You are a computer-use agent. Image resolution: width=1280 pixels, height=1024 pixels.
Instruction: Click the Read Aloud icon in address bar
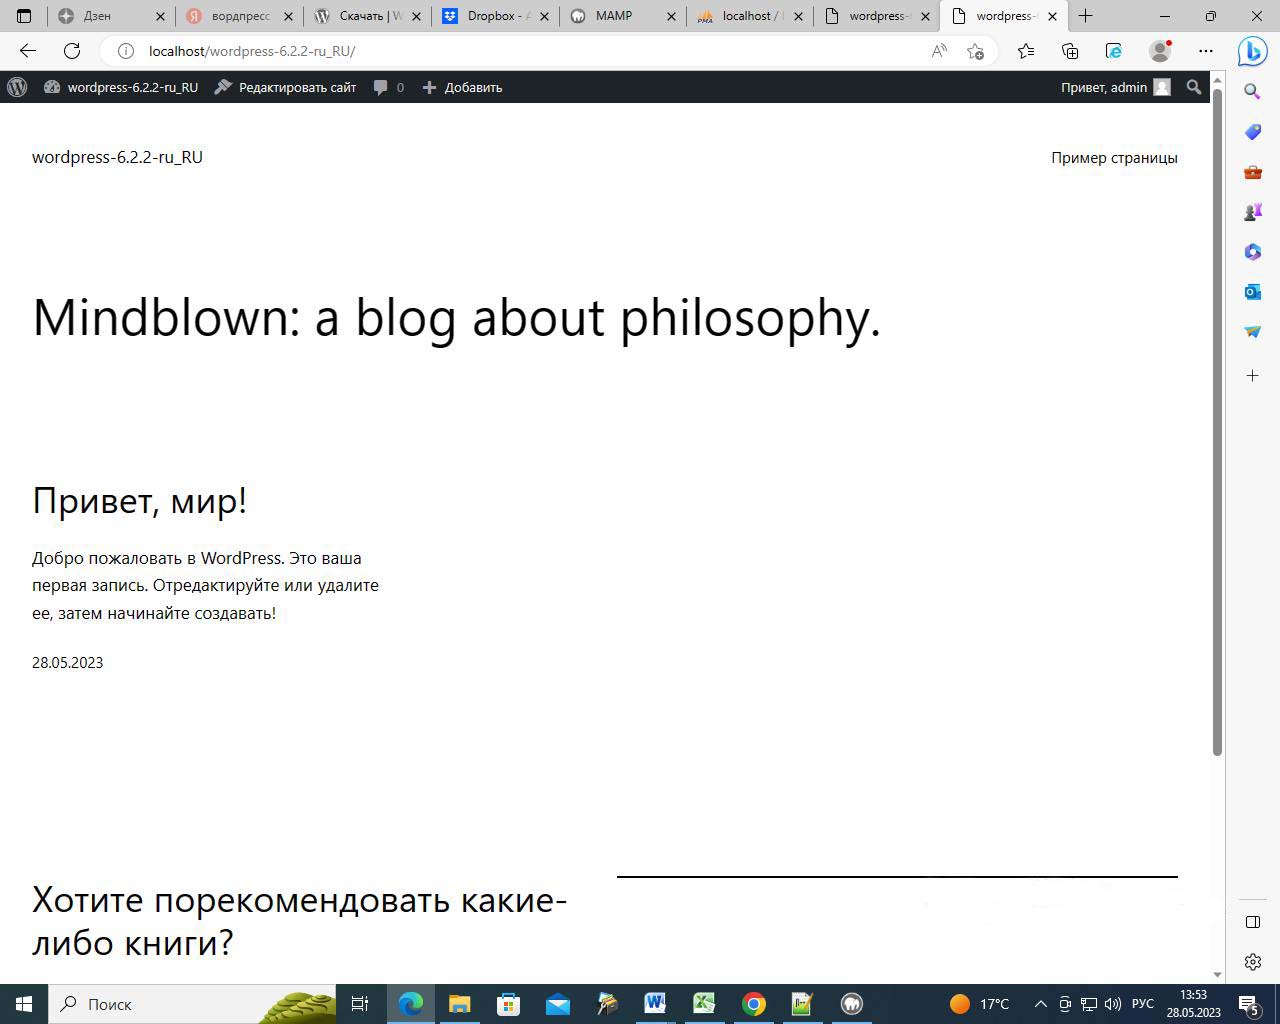[938, 51]
